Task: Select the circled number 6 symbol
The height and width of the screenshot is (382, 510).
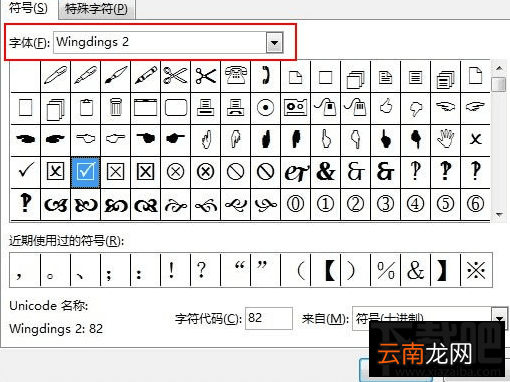Action: 476,204
